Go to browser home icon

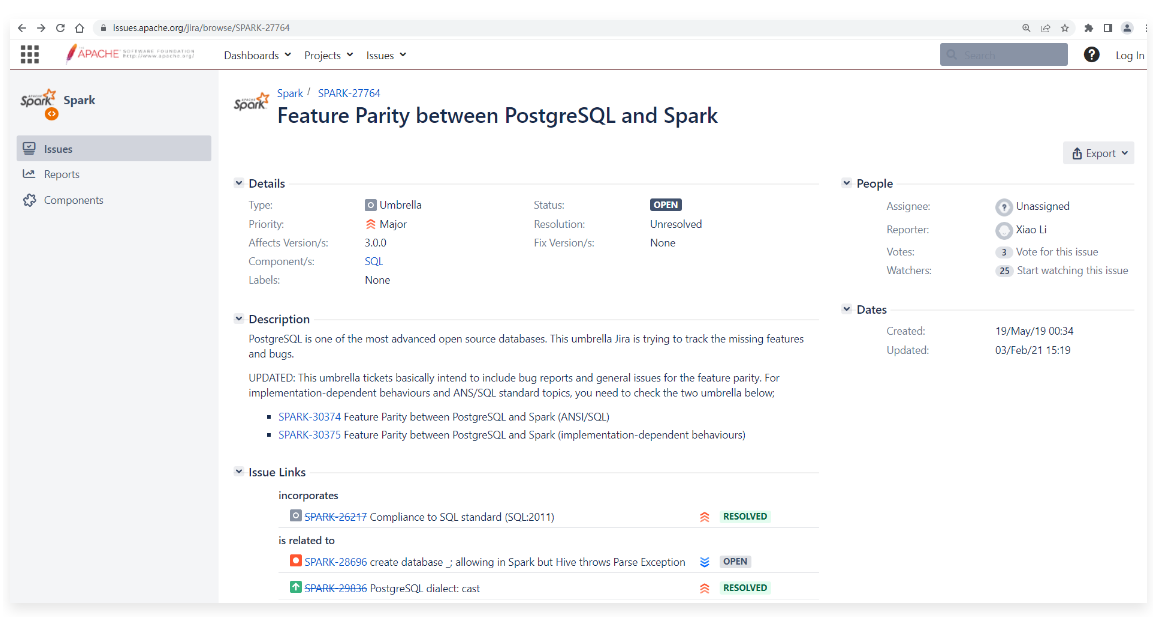(79, 28)
